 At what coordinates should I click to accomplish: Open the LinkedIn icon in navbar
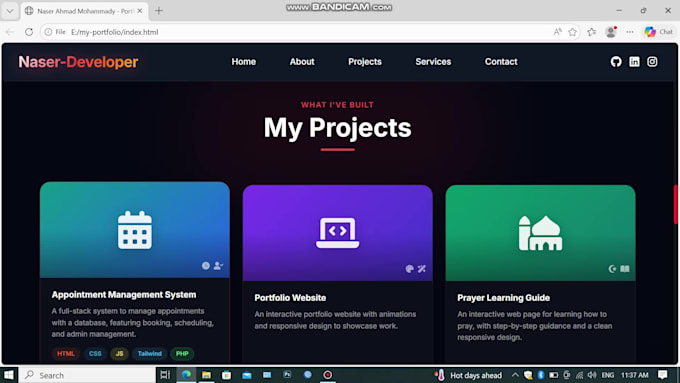tap(634, 62)
